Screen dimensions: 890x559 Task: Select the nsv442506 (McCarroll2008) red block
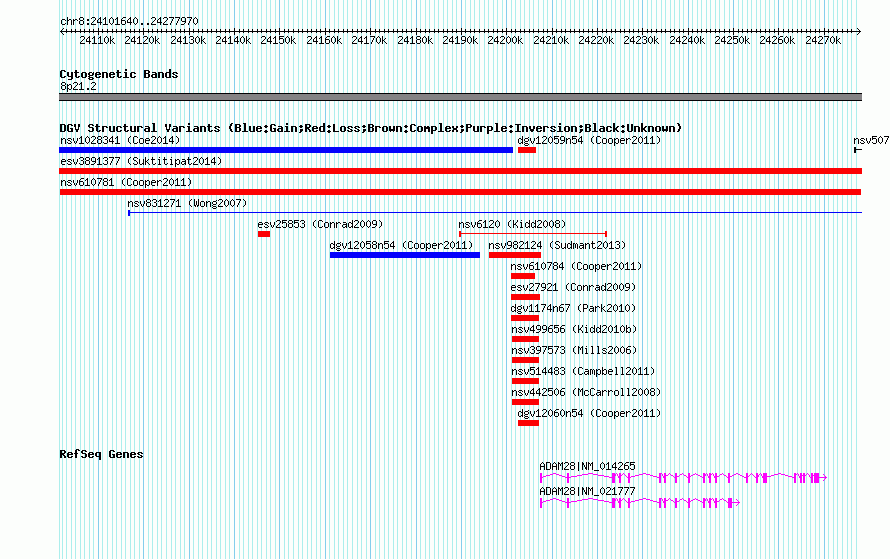(x=525, y=402)
